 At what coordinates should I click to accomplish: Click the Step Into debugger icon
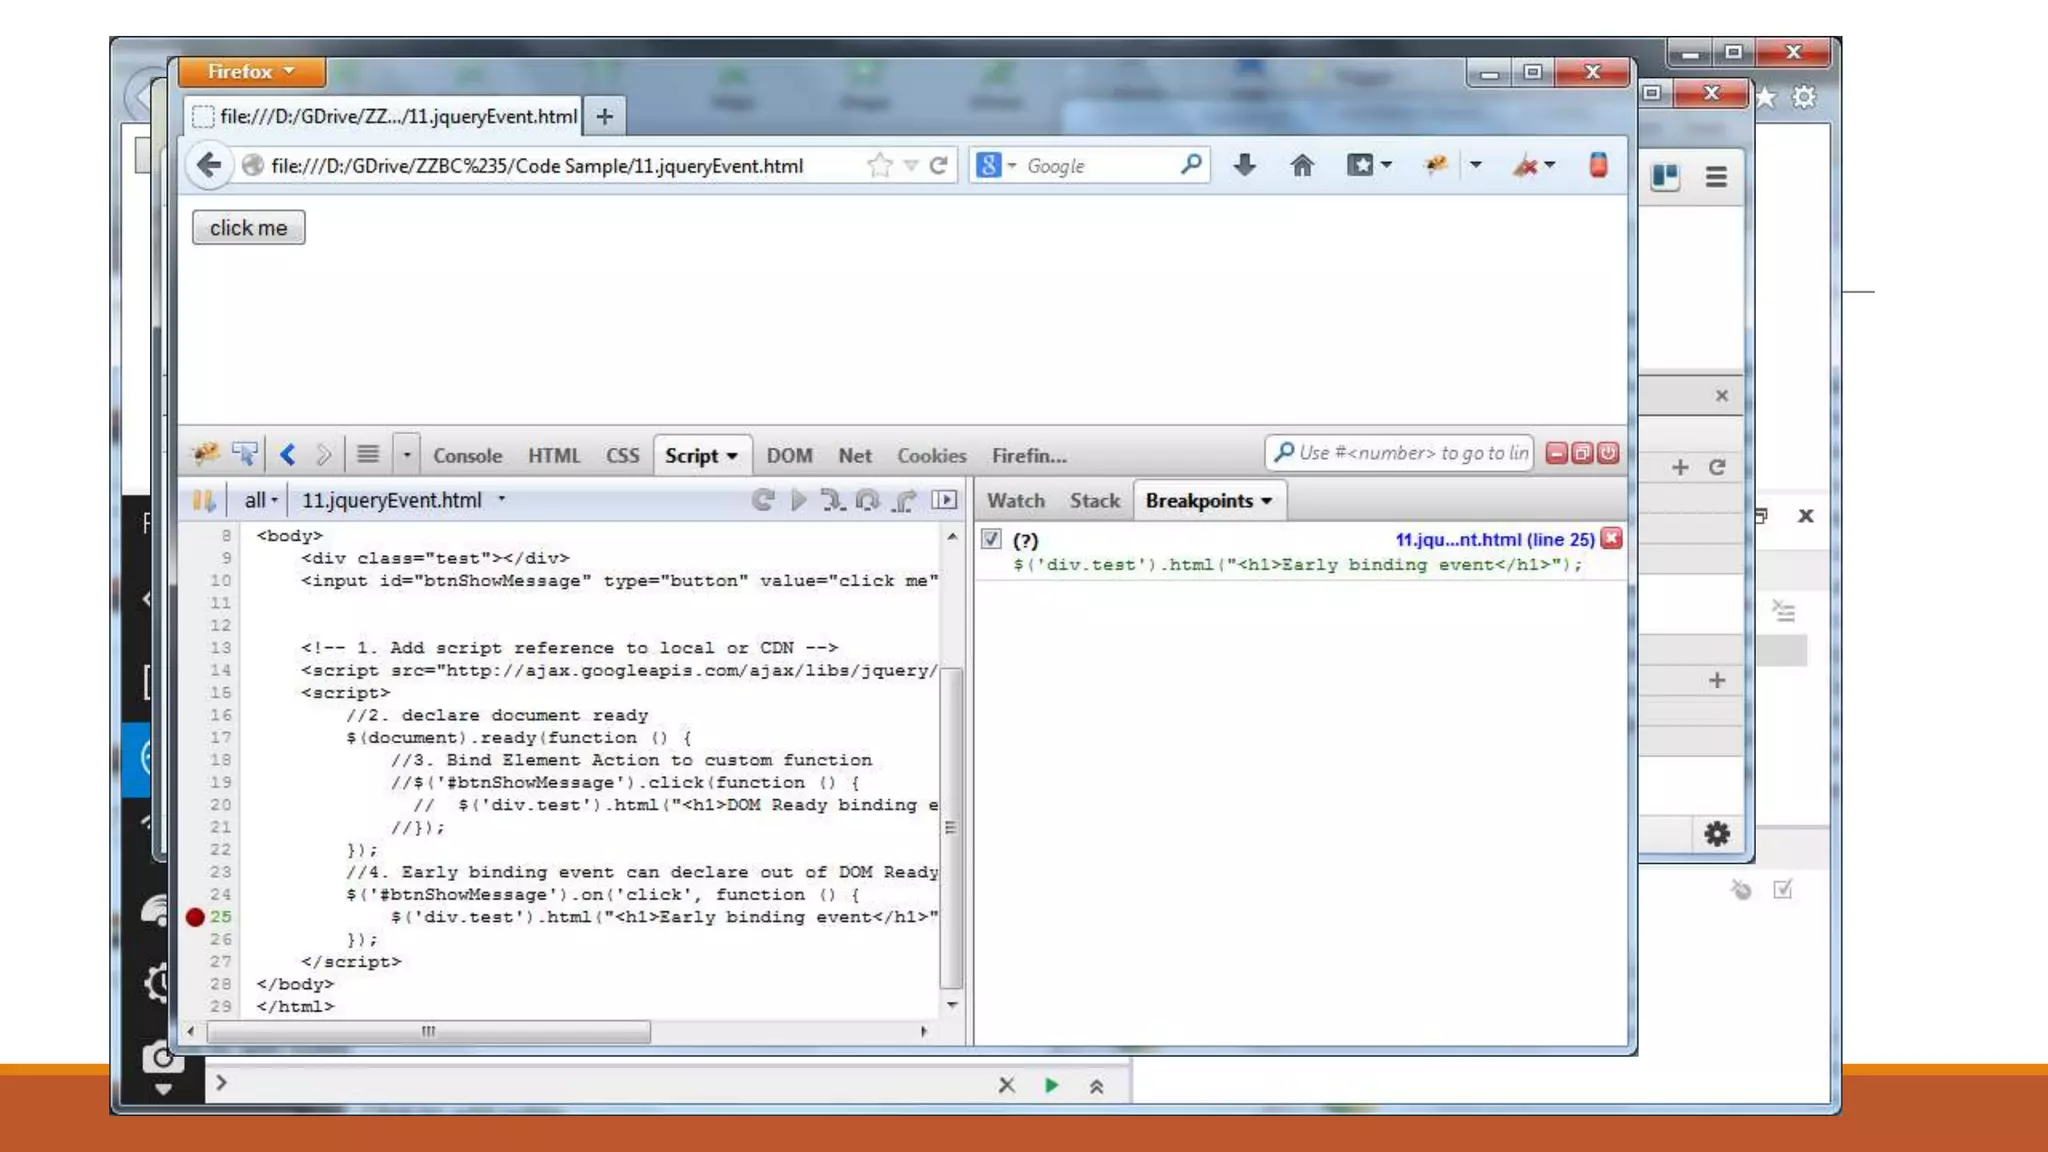(x=832, y=500)
